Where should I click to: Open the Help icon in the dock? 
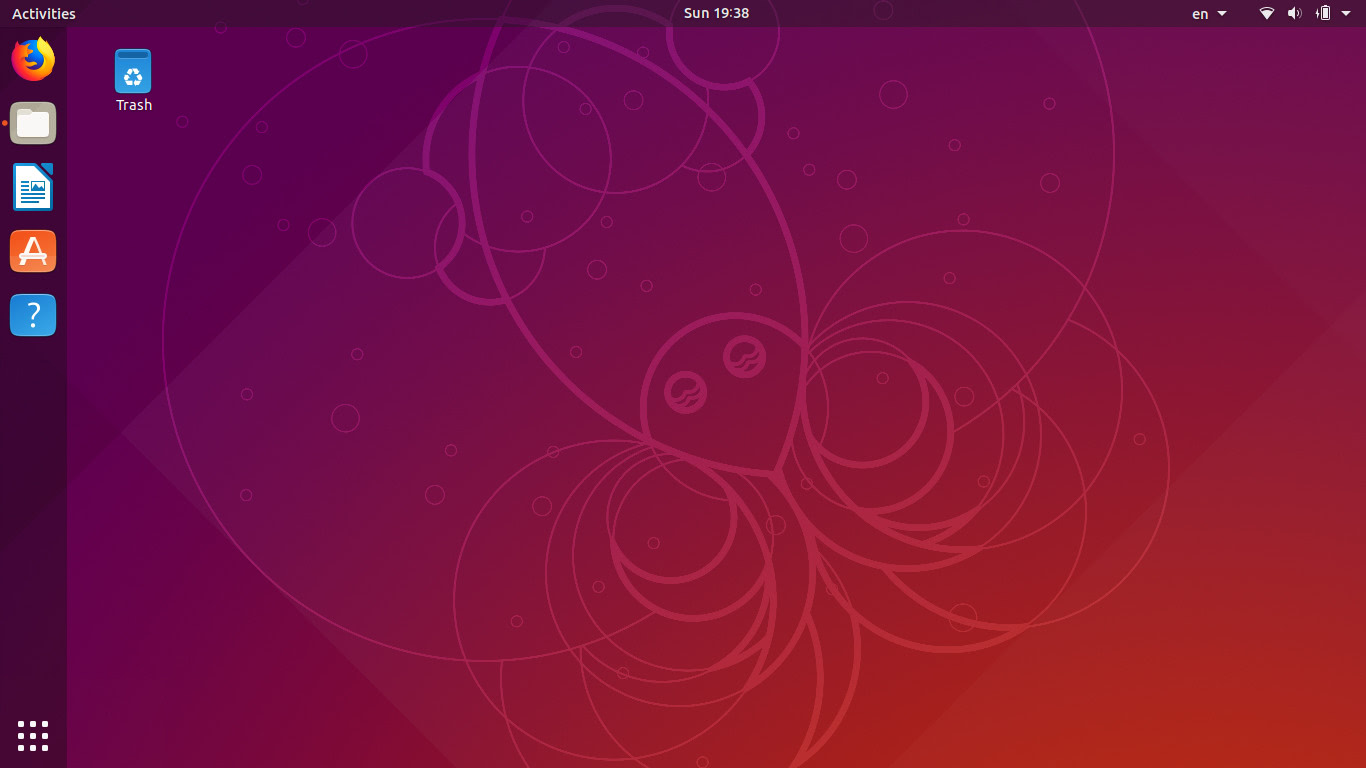[x=33, y=315]
